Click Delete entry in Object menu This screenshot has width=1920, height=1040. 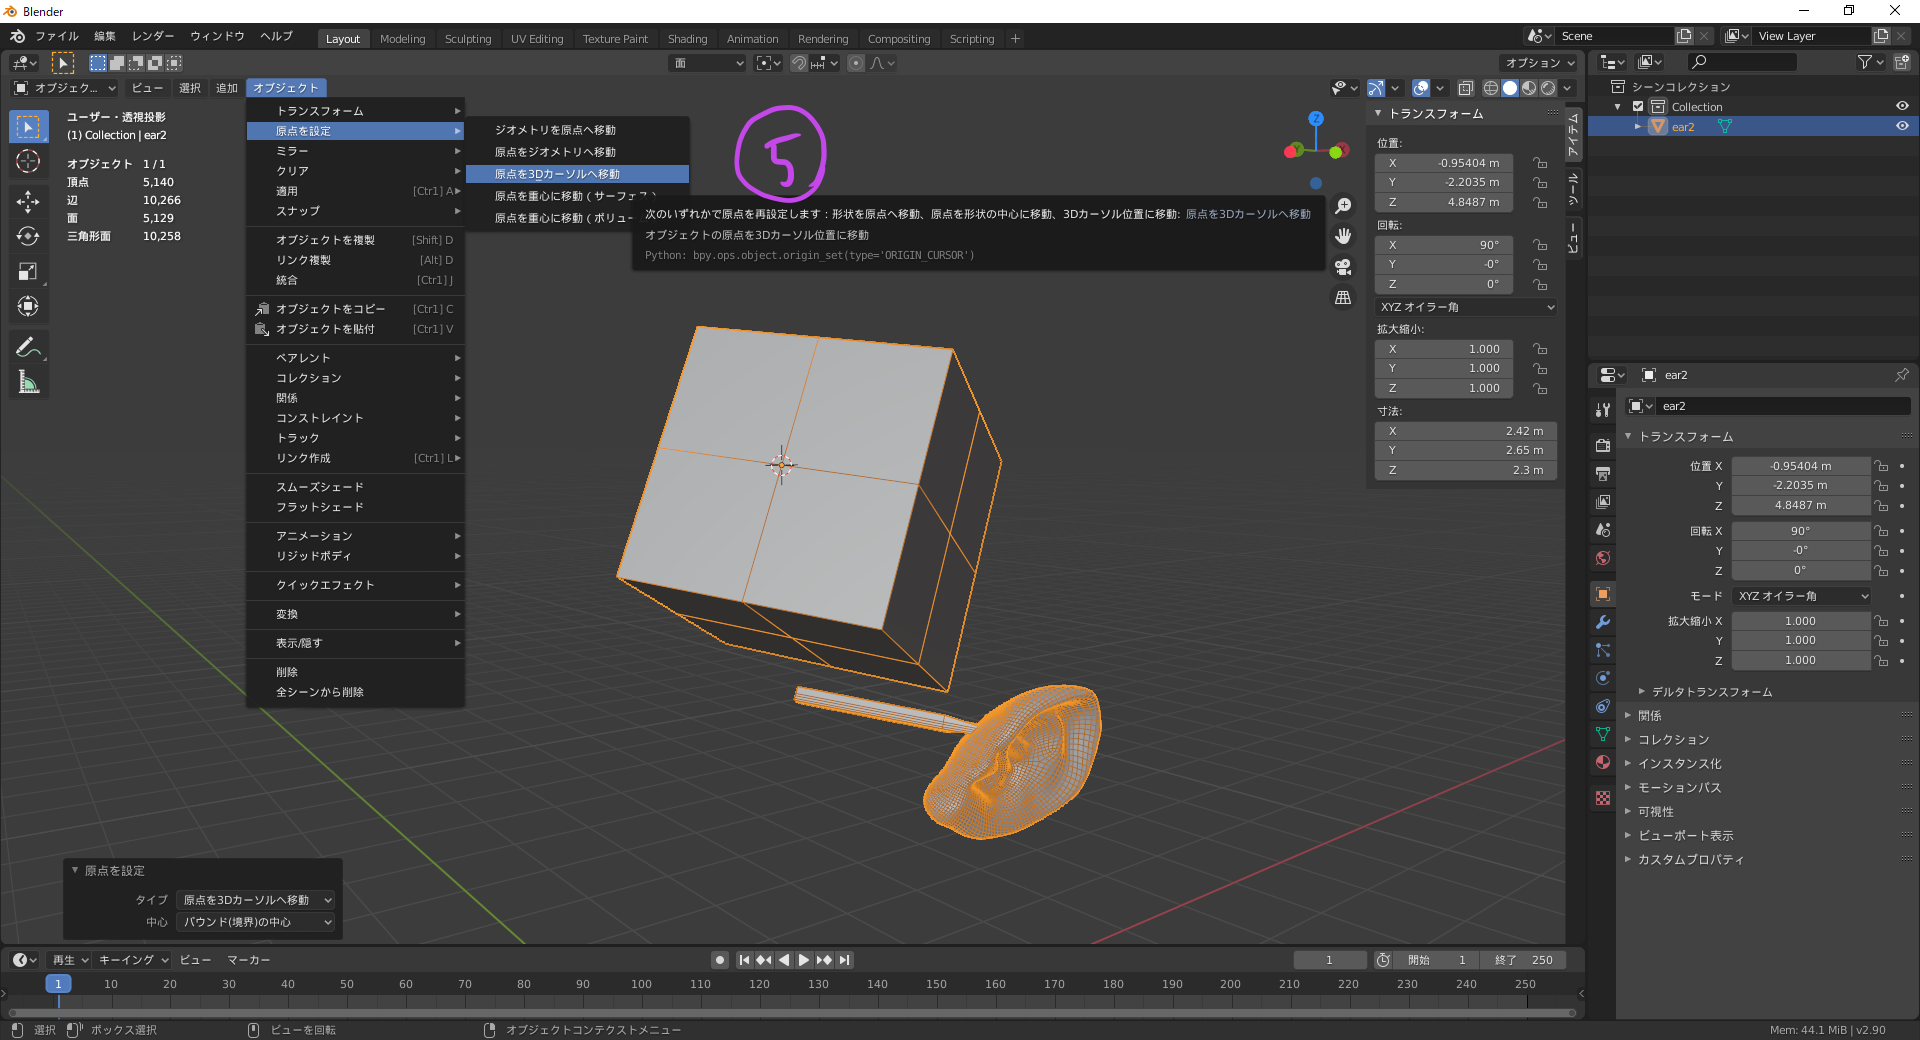287,672
